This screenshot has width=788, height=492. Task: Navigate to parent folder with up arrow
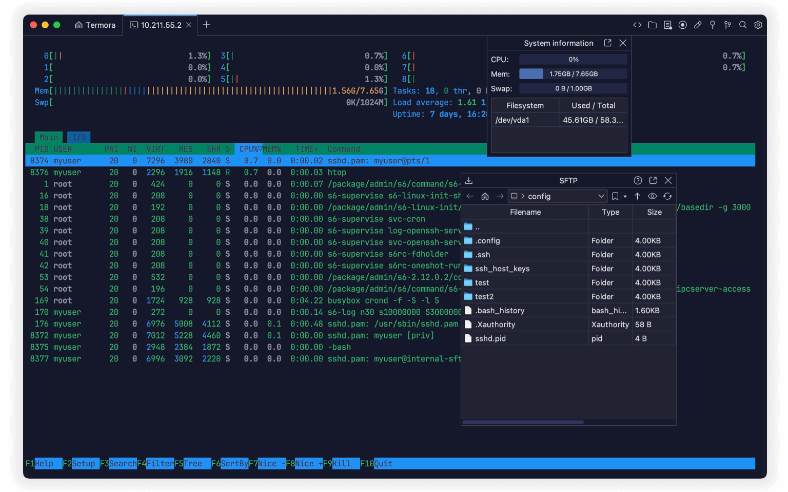637,196
